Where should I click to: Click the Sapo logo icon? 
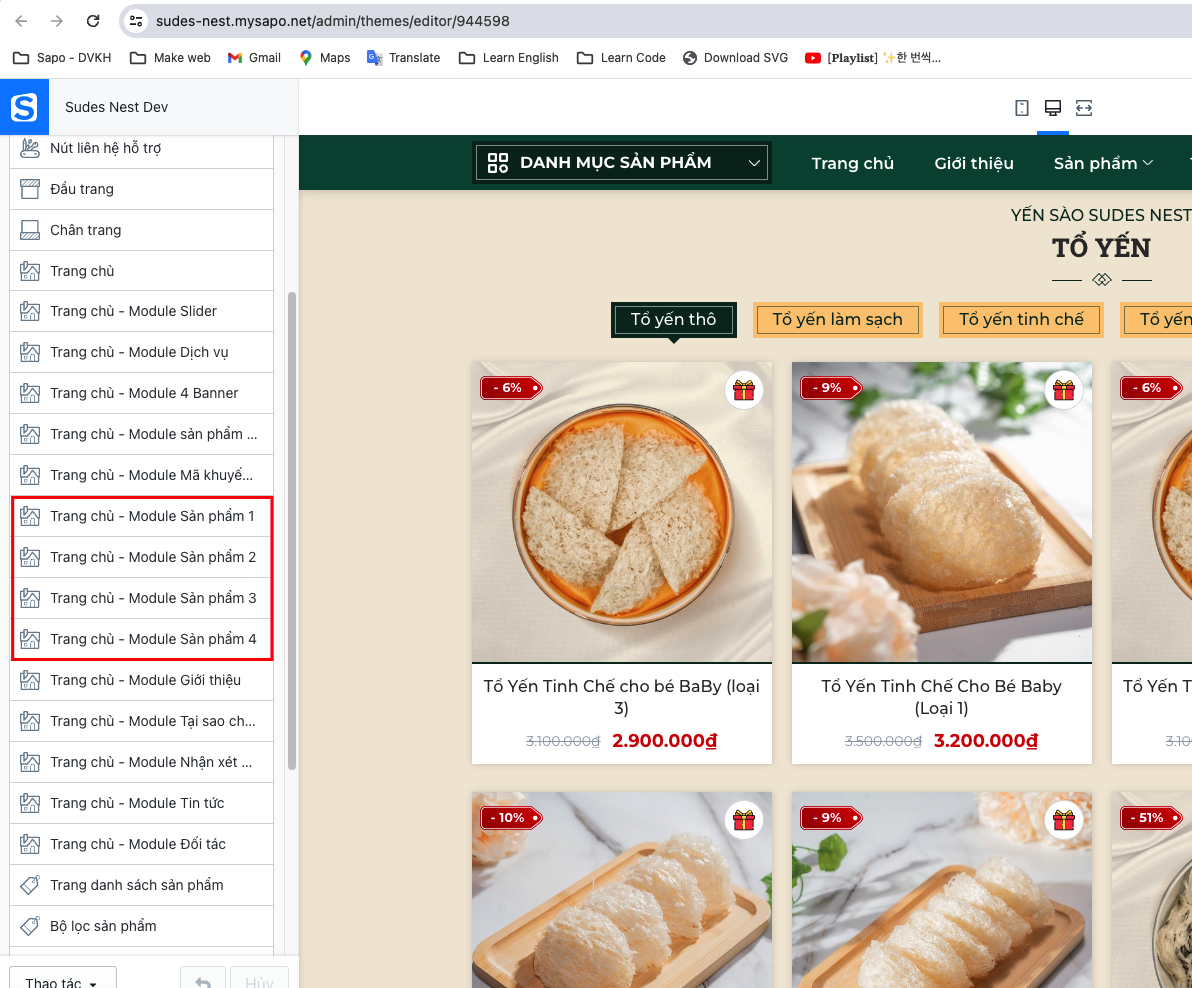tap(24, 107)
